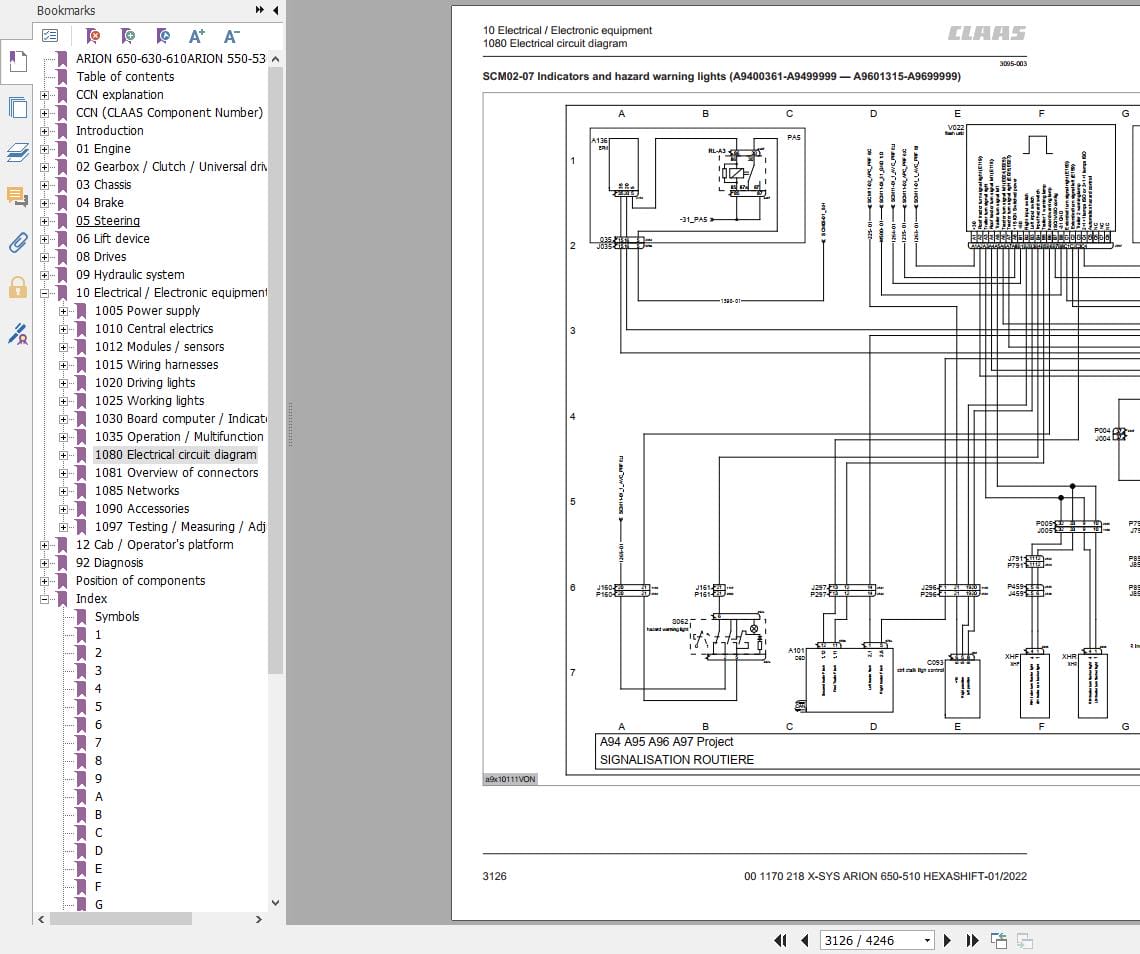The width and height of the screenshot is (1140, 954).
Task: Go to the 1097 Testing / Measuring bookmark
Action: tap(180, 526)
